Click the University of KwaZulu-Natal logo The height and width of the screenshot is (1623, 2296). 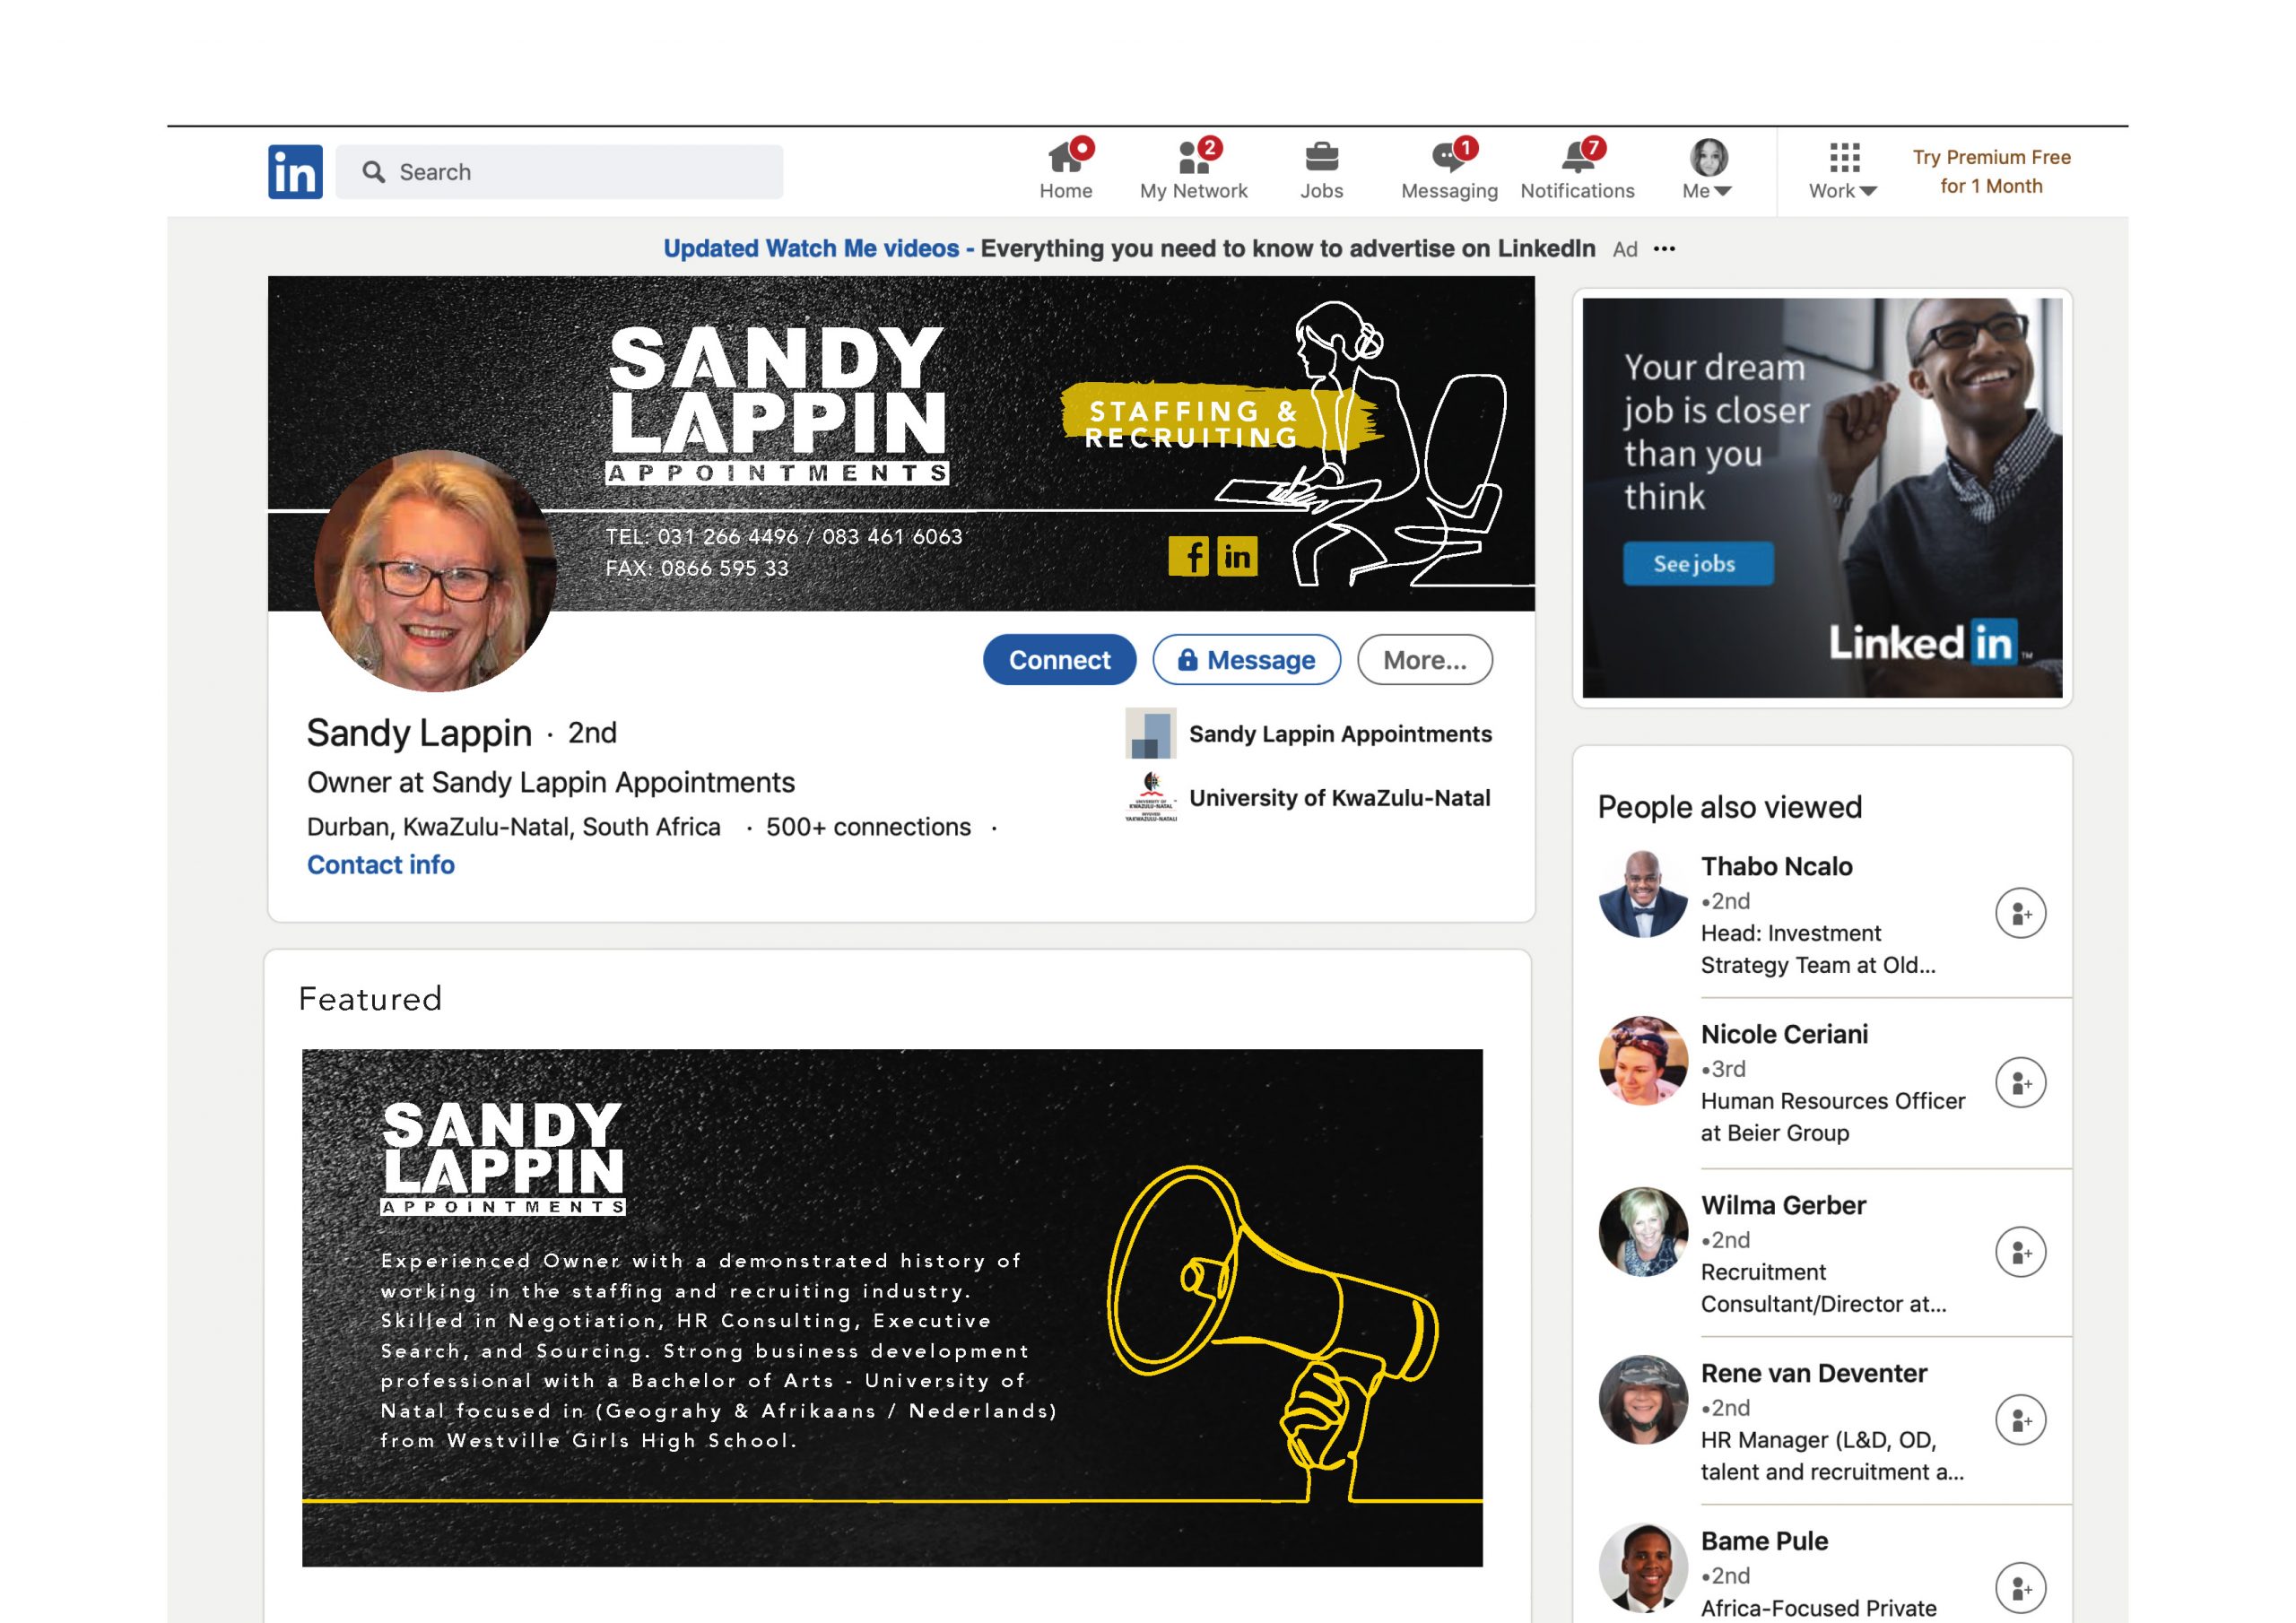pos(1150,797)
